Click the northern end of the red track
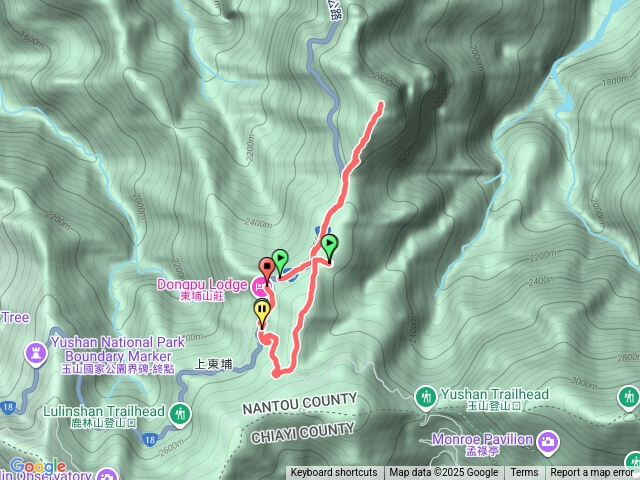 381,104
